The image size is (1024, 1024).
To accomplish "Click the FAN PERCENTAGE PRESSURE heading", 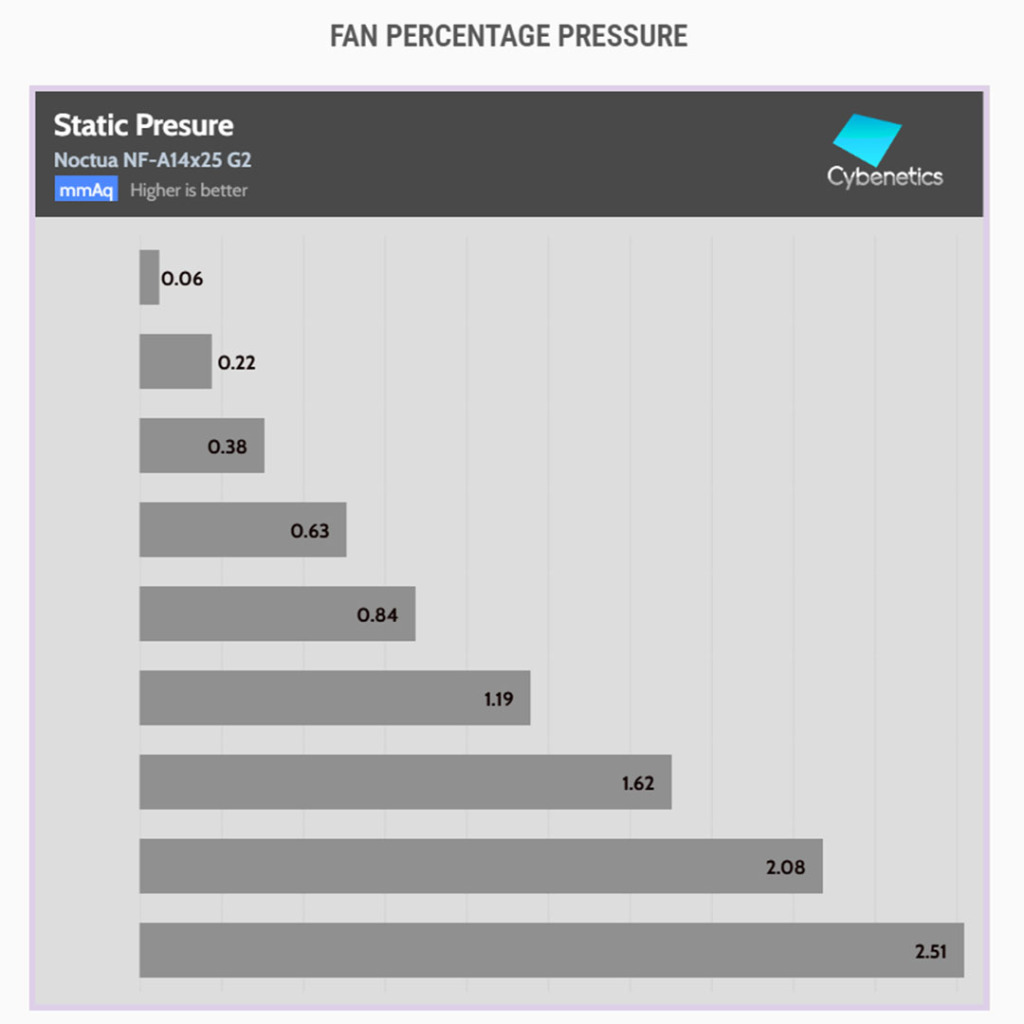I will [509, 37].
